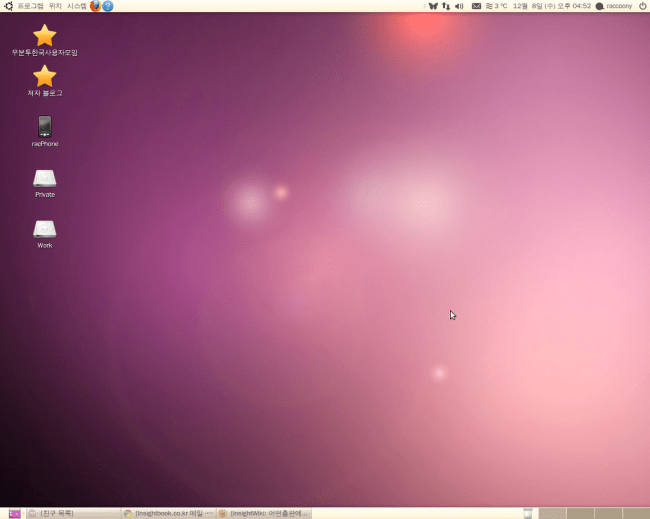
Task: Open the Firefox browser launcher in top panel
Action: click(95, 6)
